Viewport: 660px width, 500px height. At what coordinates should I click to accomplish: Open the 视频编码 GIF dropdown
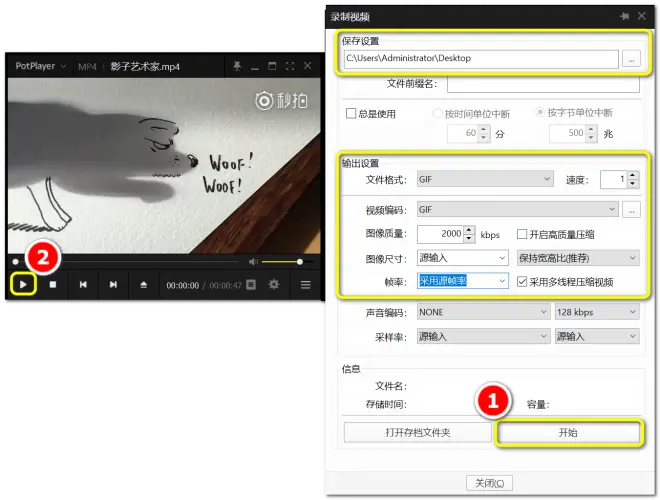[517, 210]
